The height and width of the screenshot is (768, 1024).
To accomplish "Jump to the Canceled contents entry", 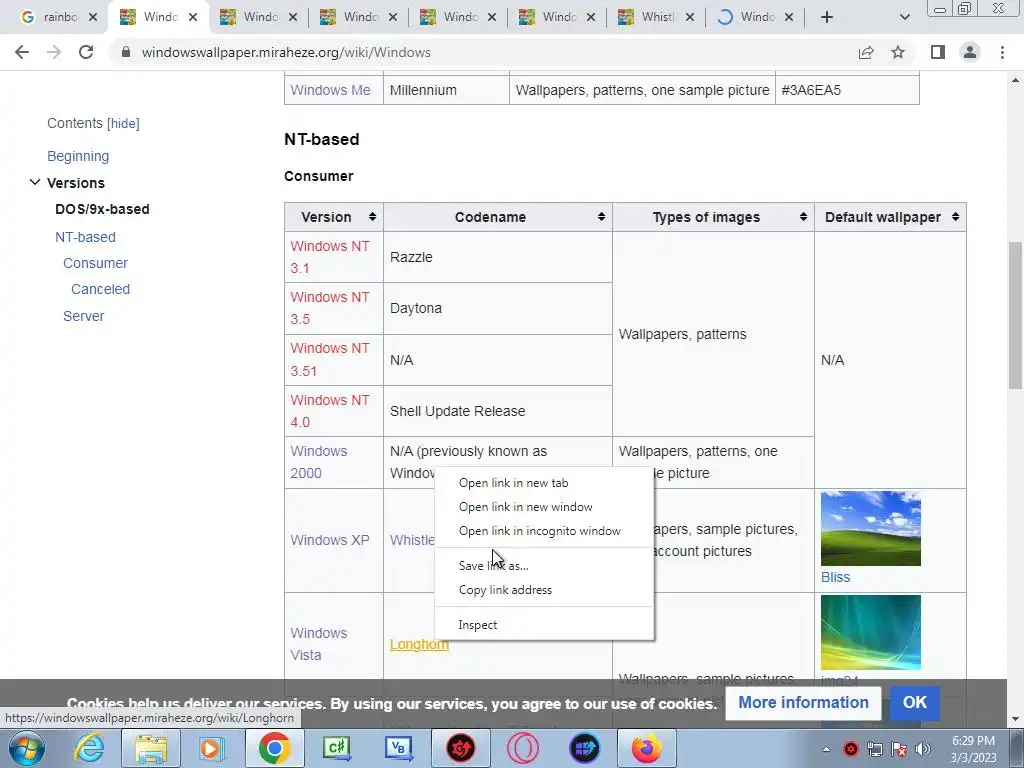I will 101,289.
